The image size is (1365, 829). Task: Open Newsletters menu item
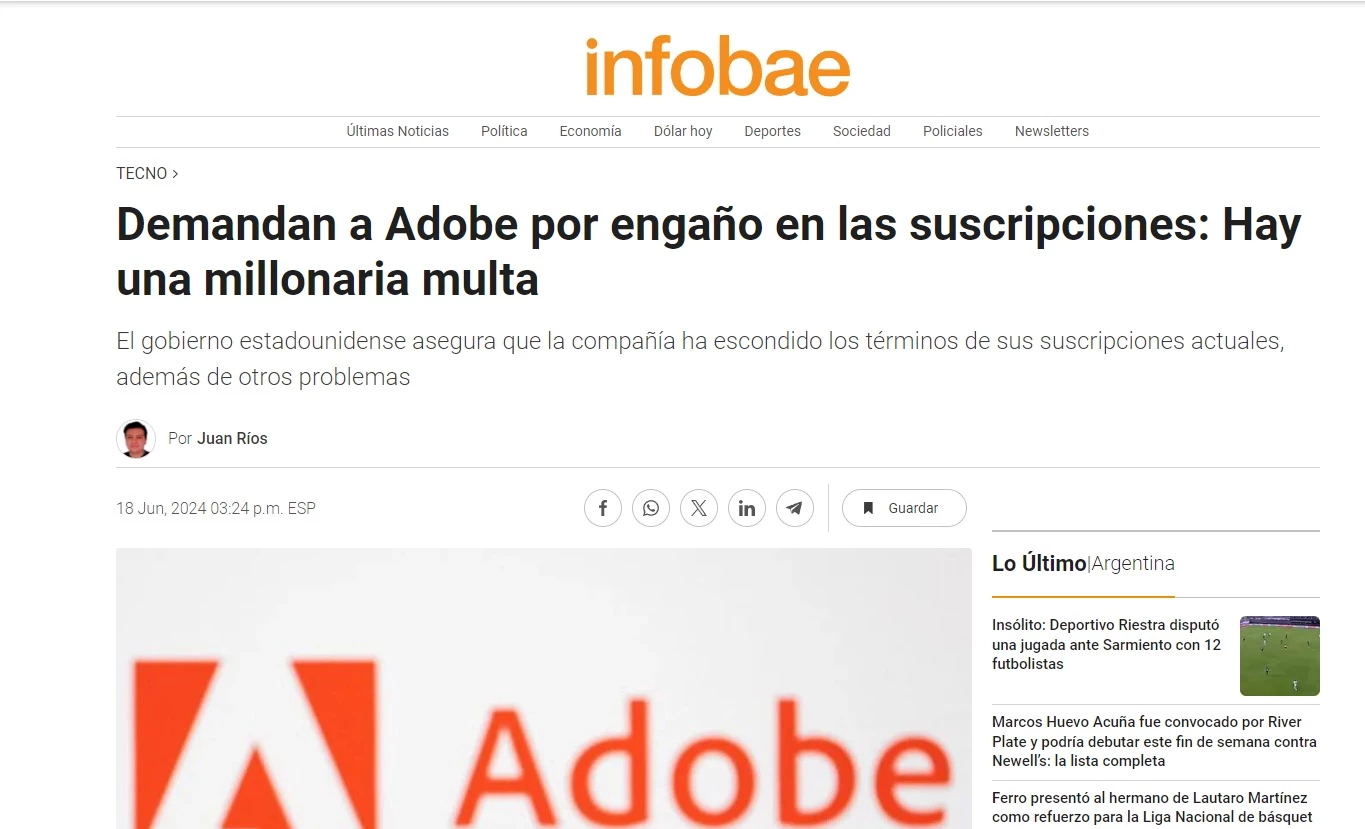pos(1052,131)
